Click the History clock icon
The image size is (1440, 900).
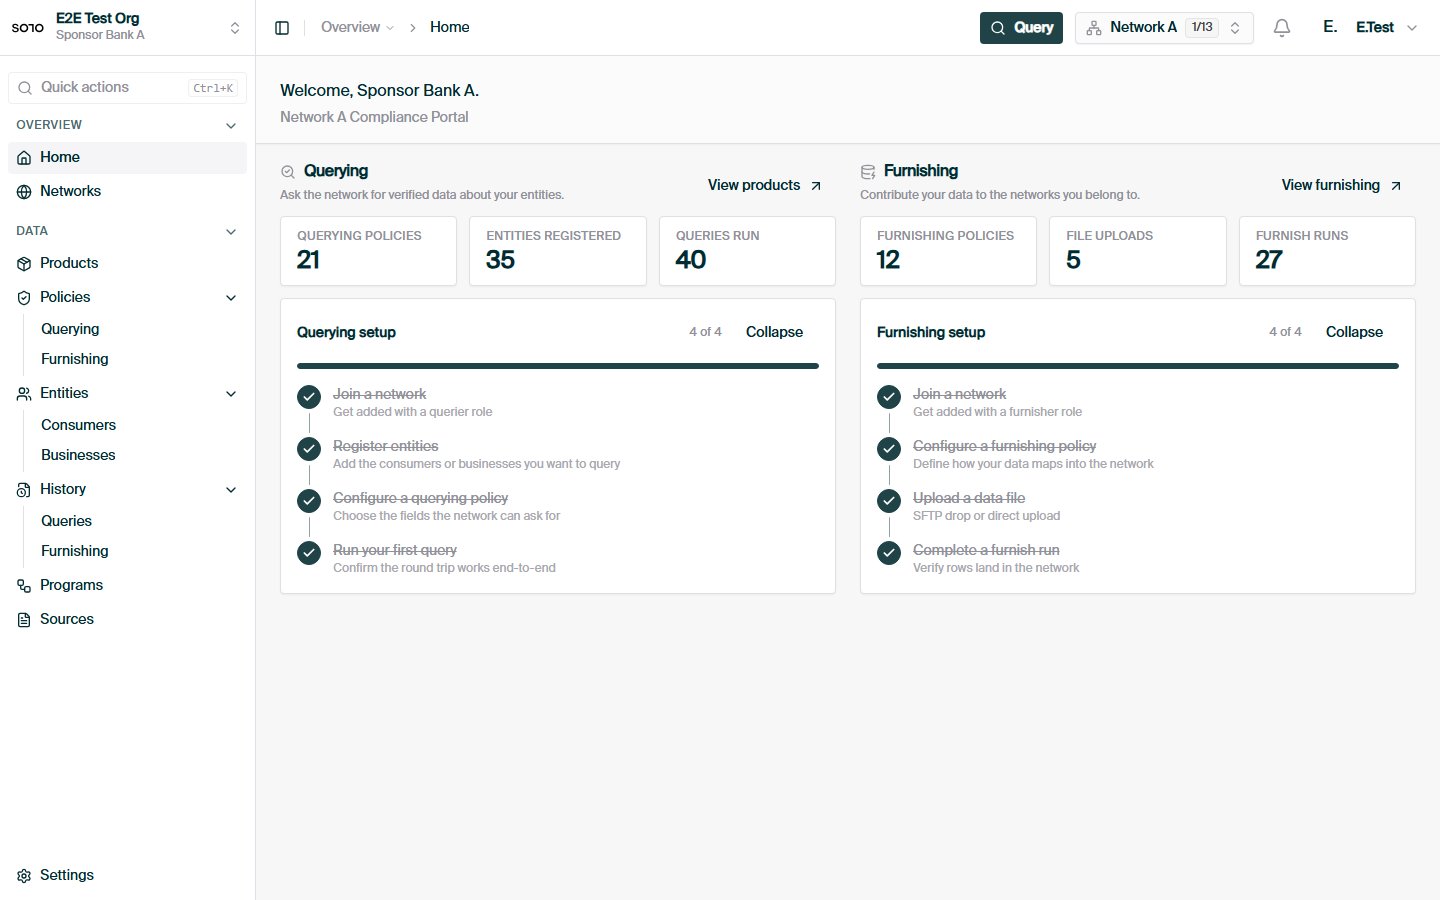pos(24,490)
